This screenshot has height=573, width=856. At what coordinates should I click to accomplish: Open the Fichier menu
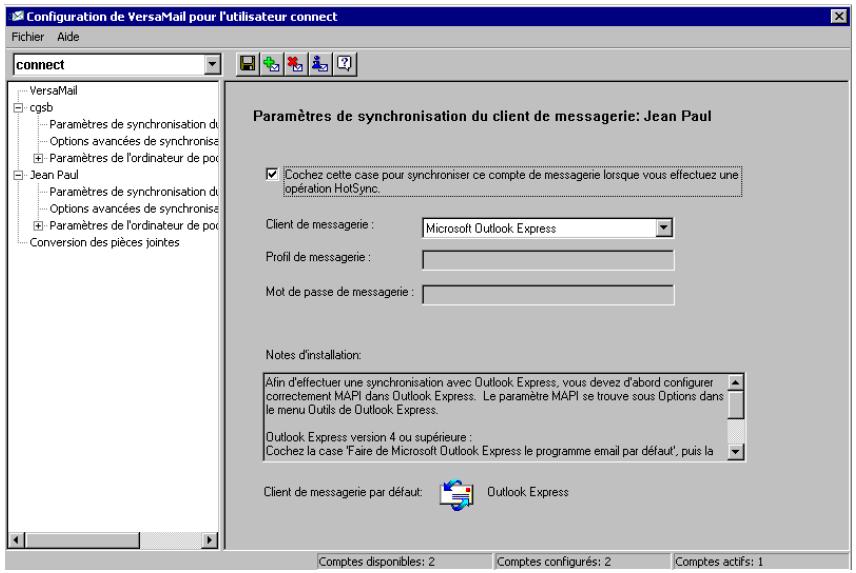(28, 37)
